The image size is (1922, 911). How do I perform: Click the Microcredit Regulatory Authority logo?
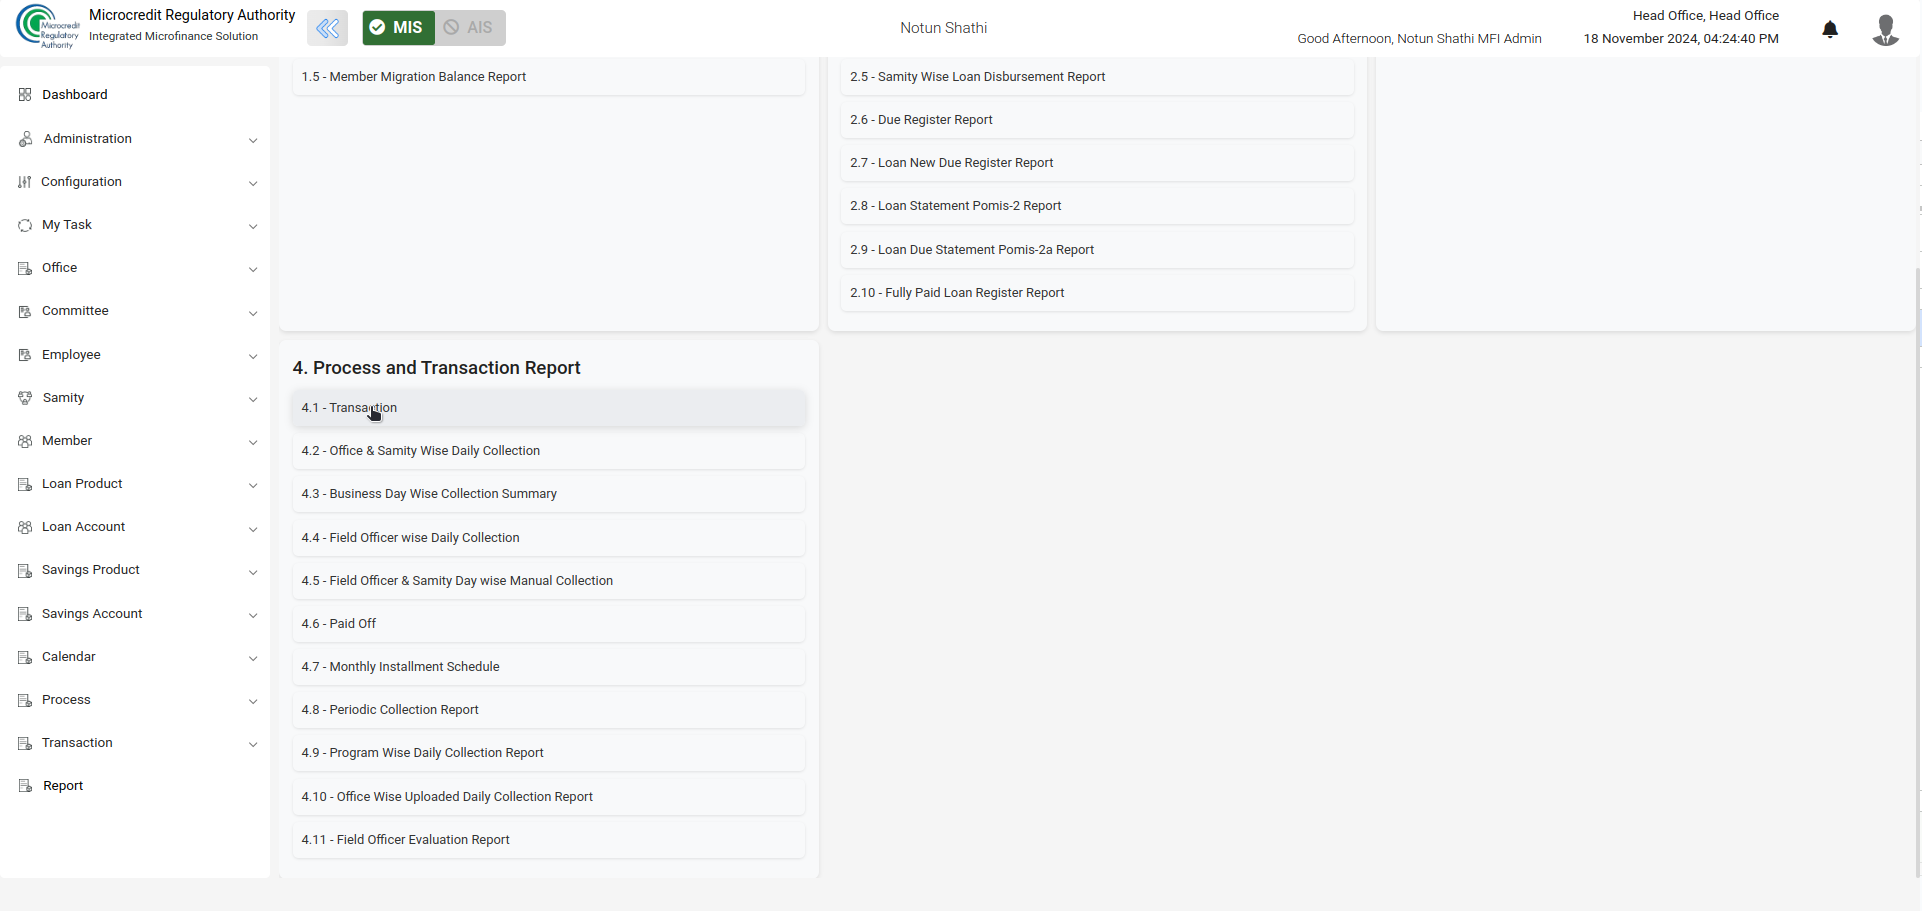click(47, 27)
